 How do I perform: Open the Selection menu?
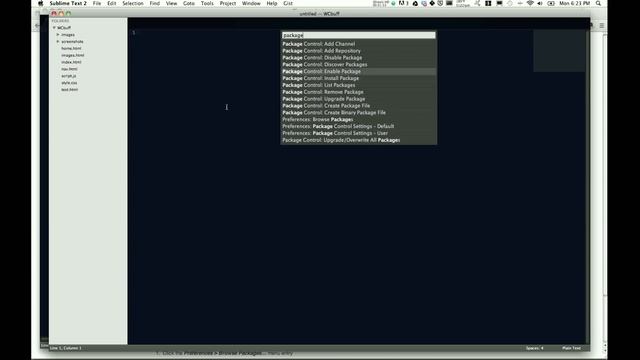pos(133,3)
